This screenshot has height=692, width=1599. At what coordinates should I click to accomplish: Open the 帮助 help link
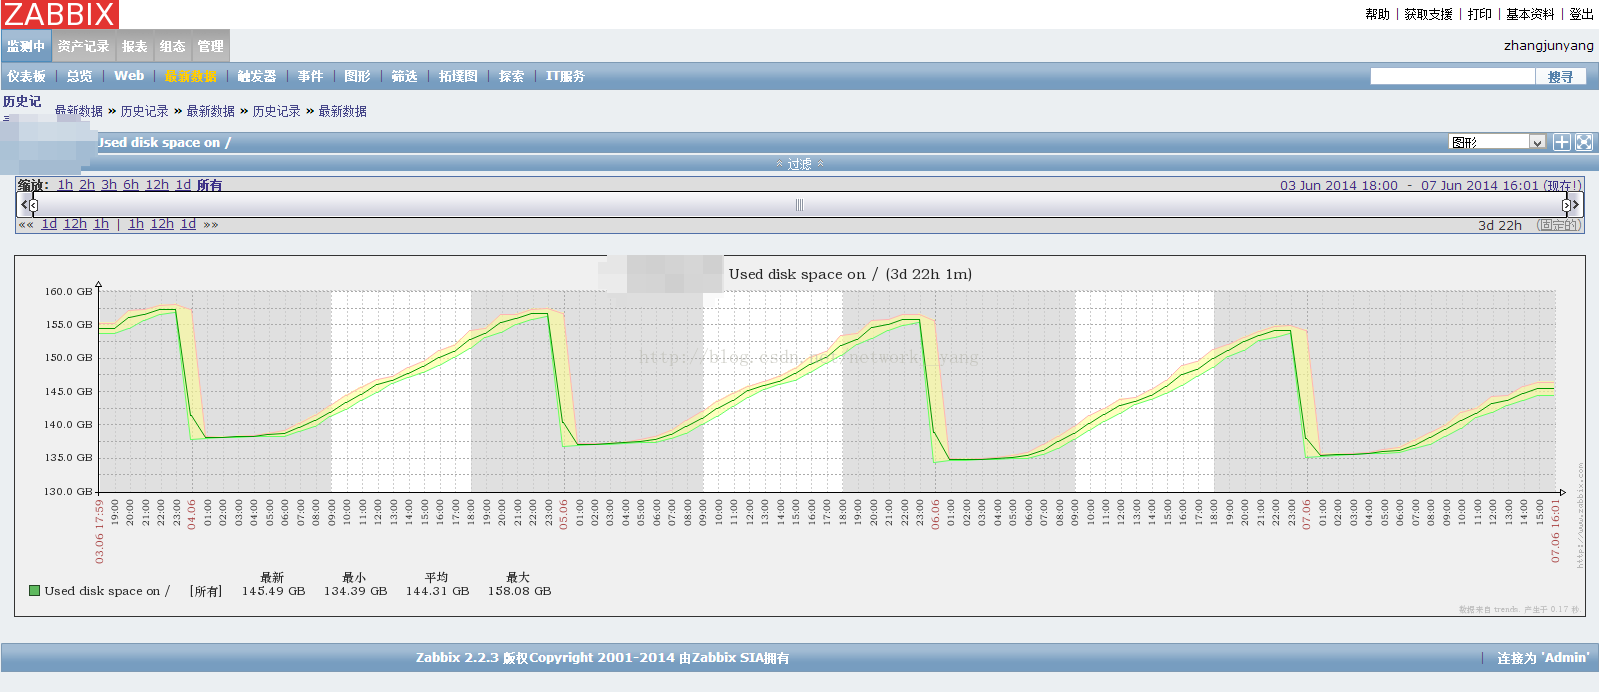pyautogui.click(x=1377, y=14)
